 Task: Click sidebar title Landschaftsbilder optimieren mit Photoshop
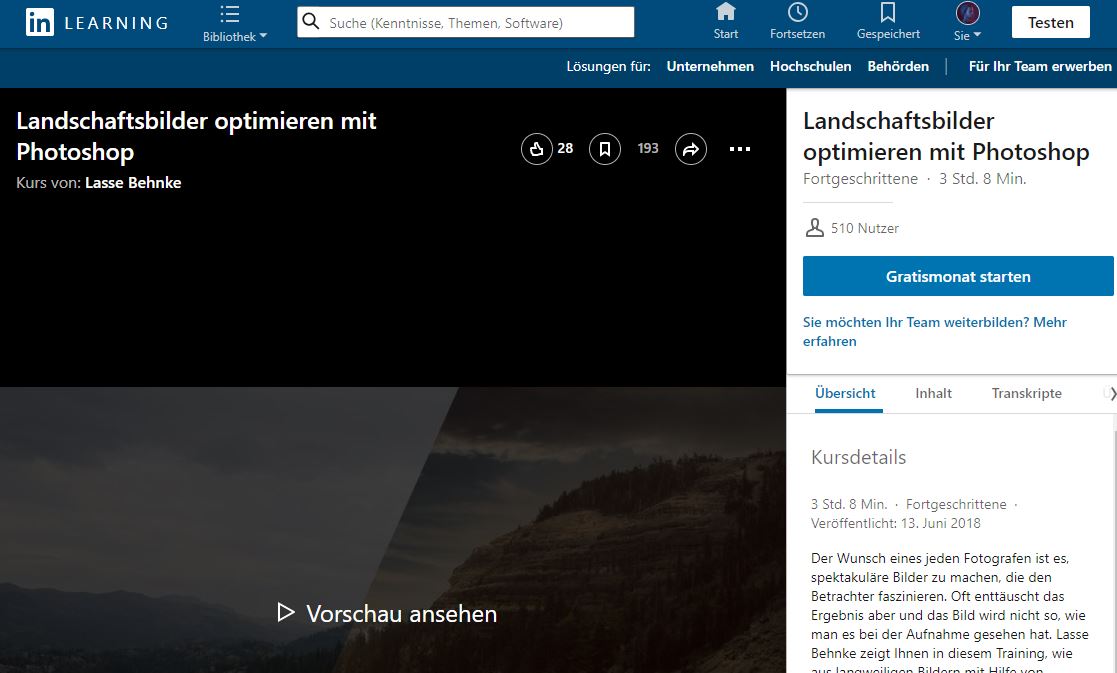point(946,136)
